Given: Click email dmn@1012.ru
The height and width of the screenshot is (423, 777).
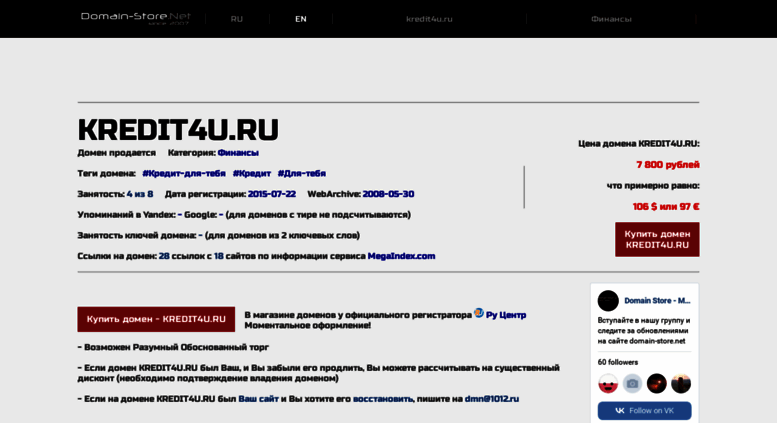Looking at the screenshot, I should [492, 399].
